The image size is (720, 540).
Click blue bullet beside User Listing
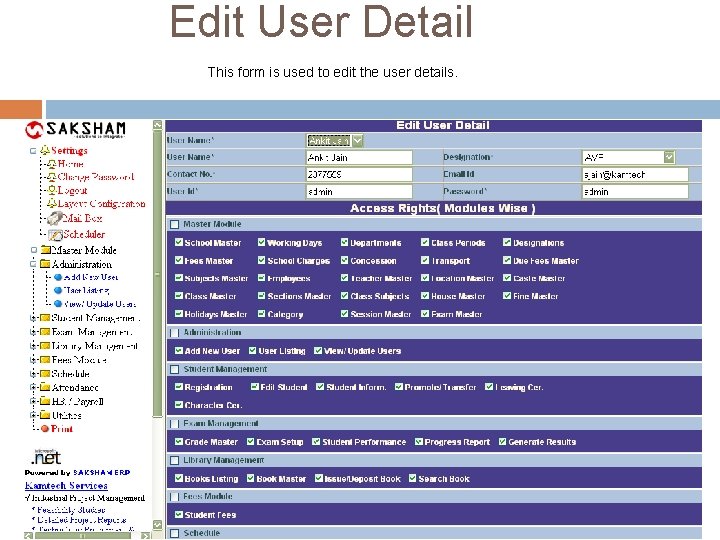click(x=58, y=290)
